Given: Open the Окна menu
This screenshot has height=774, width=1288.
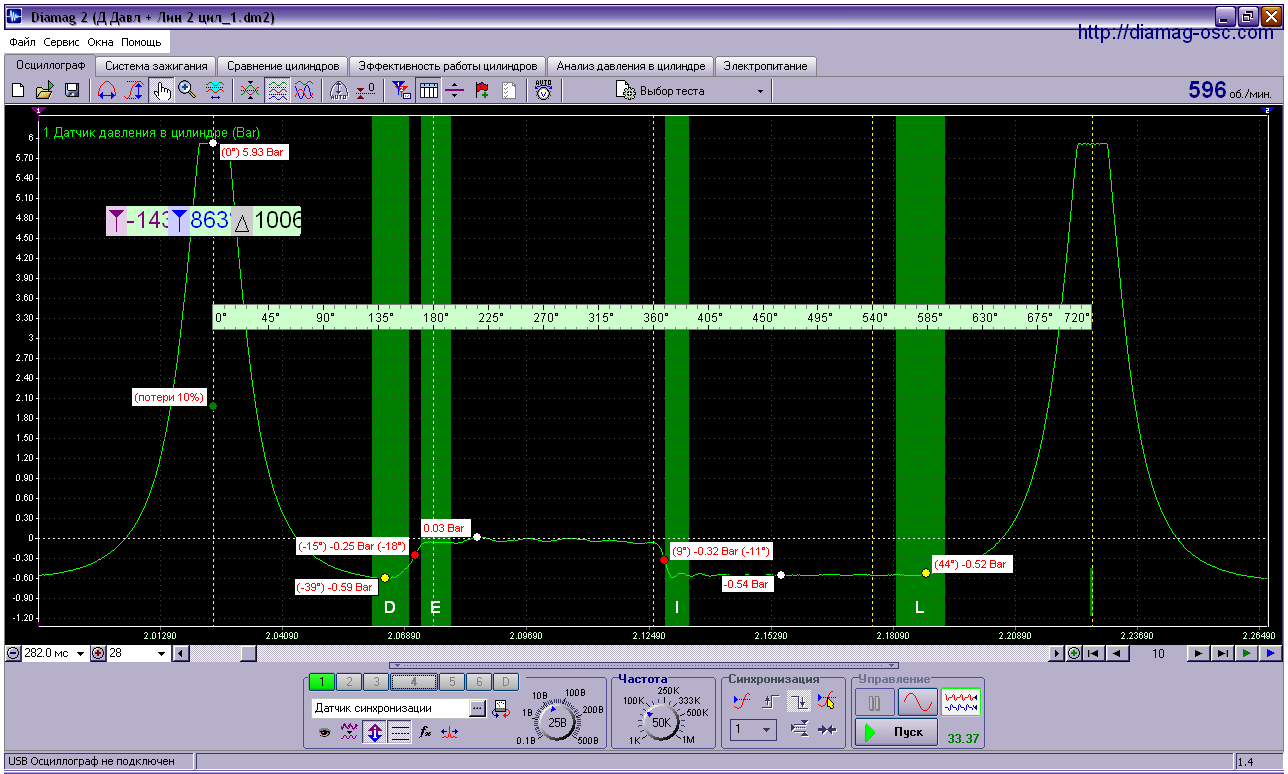Looking at the screenshot, I should 101,43.
